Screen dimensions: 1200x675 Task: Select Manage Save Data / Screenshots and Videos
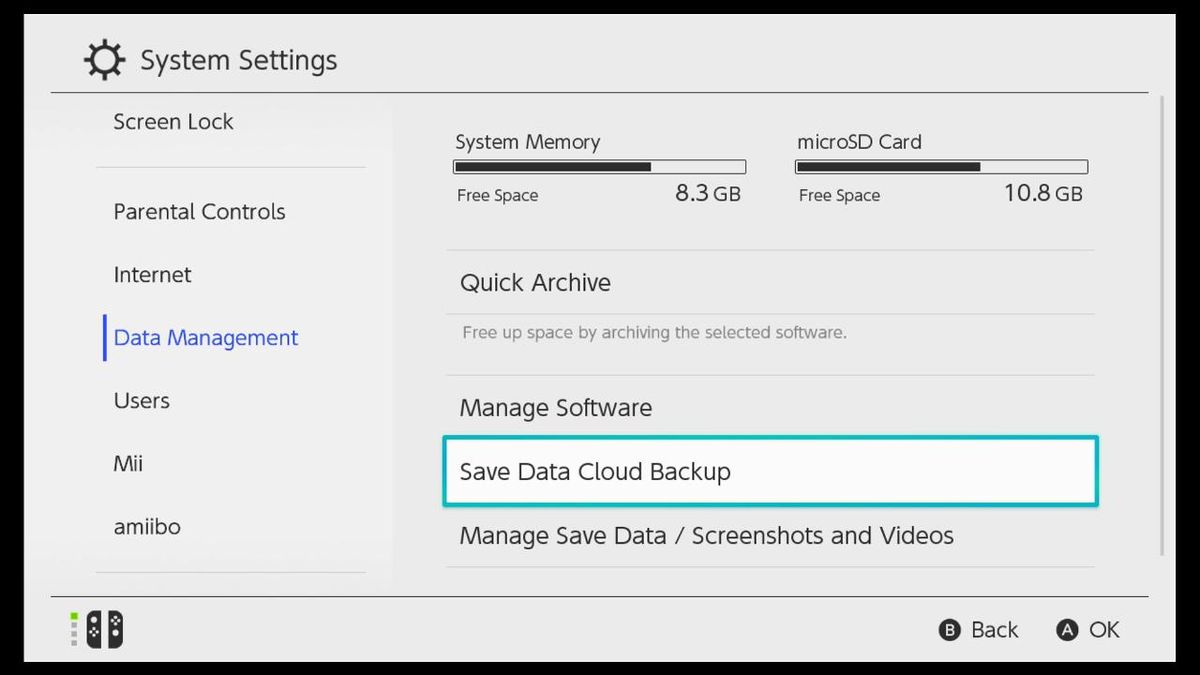click(x=705, y=535)
